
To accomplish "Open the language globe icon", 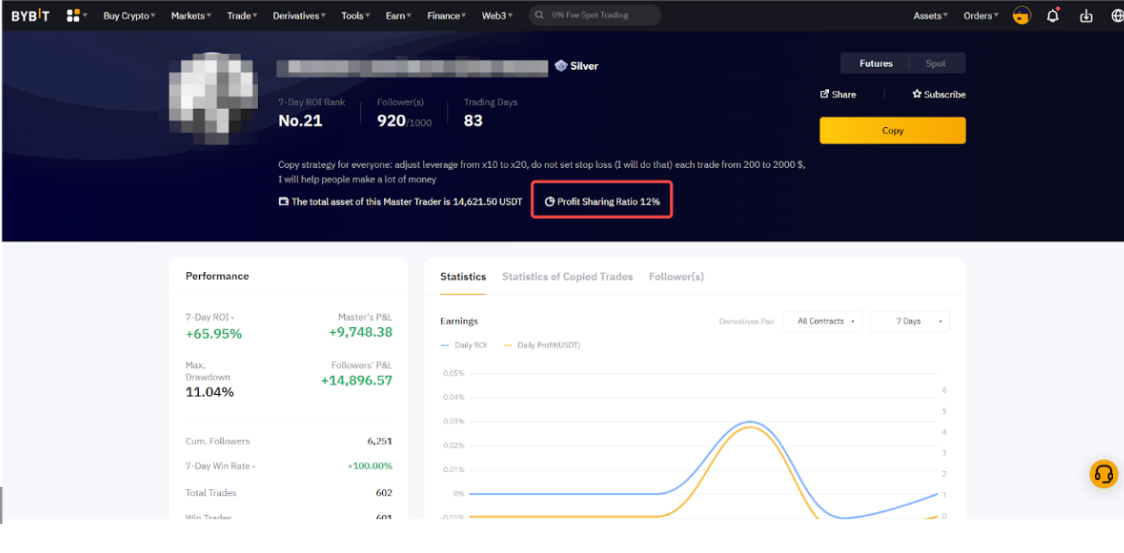I will [x=1116, y=16].
